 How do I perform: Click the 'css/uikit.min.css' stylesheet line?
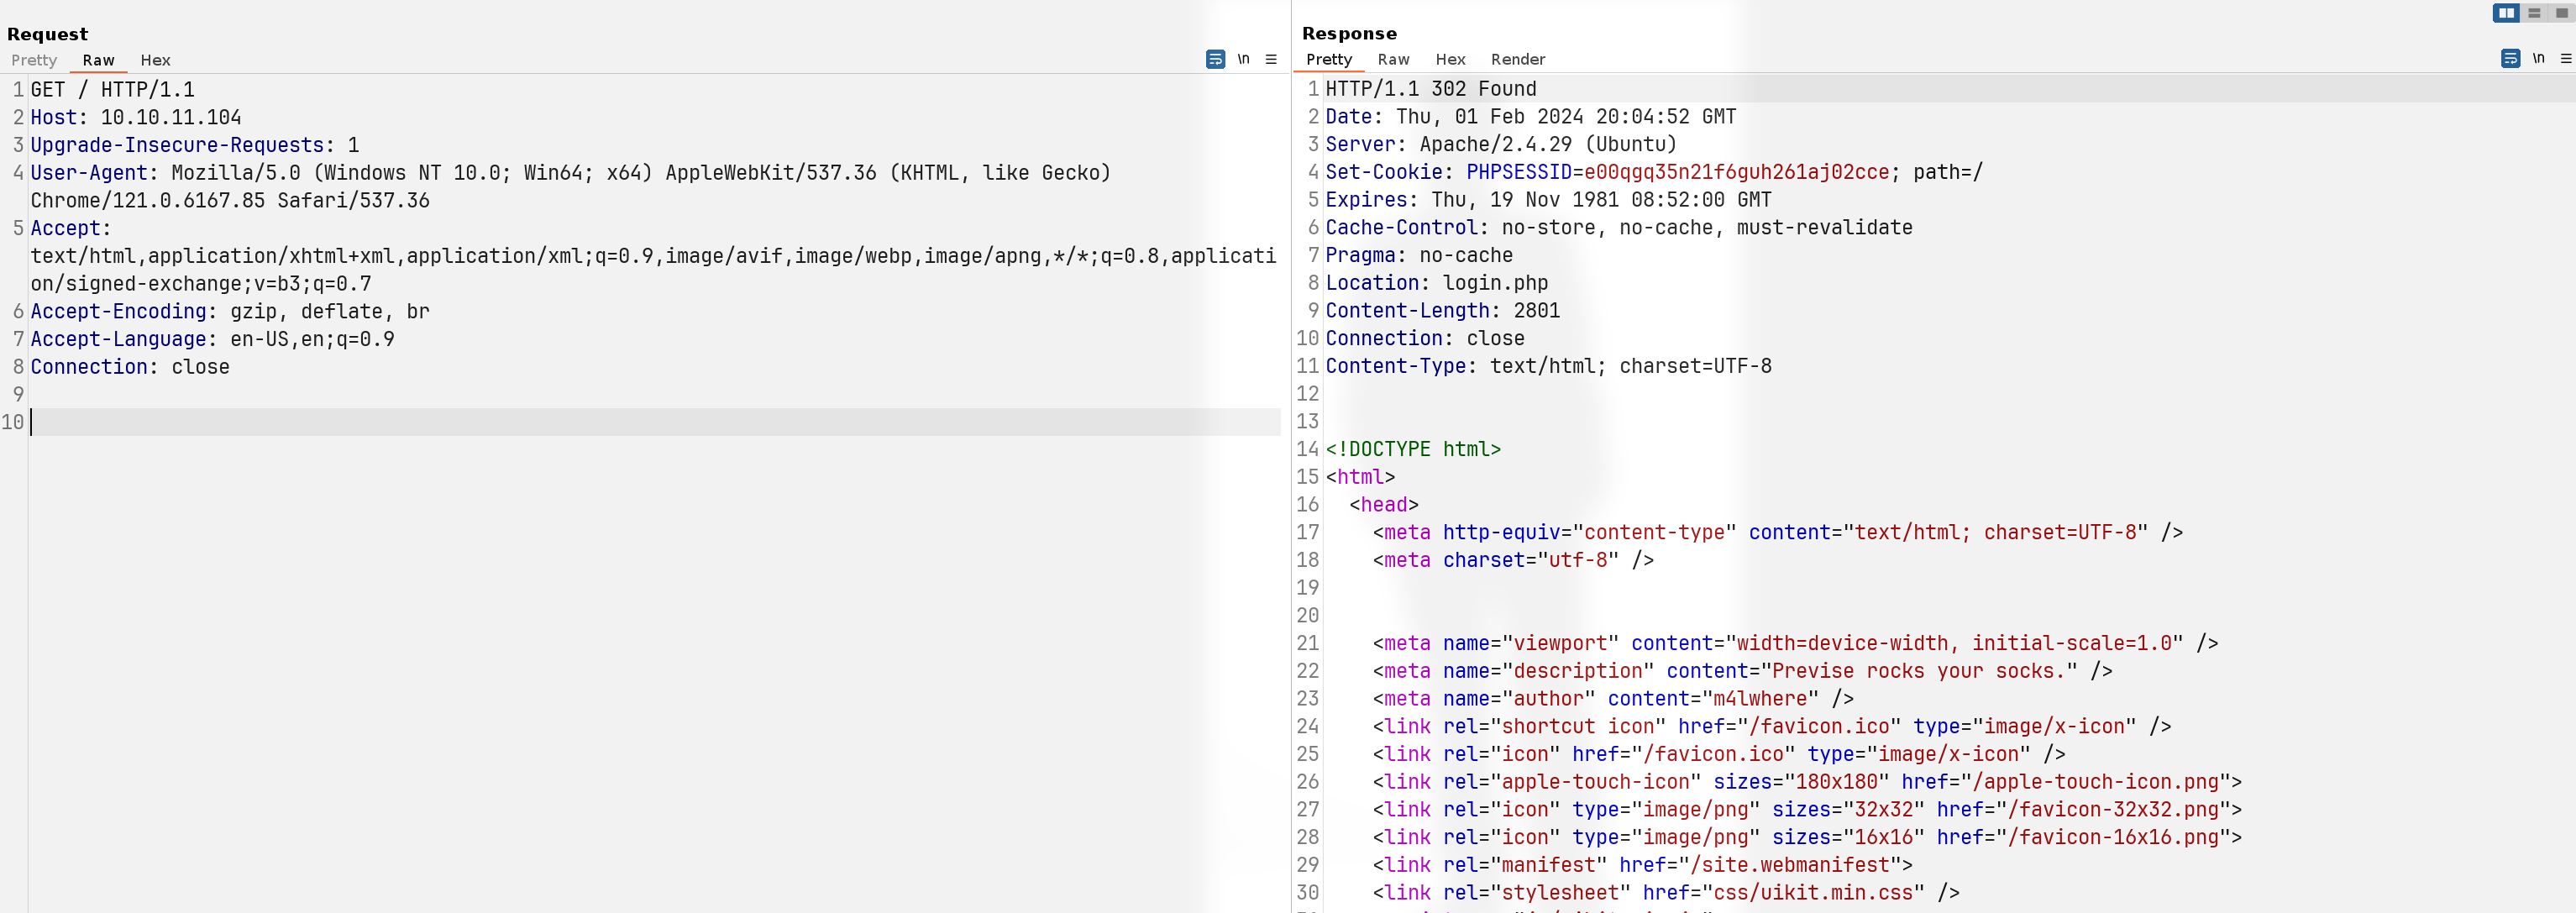[1666, 892]
